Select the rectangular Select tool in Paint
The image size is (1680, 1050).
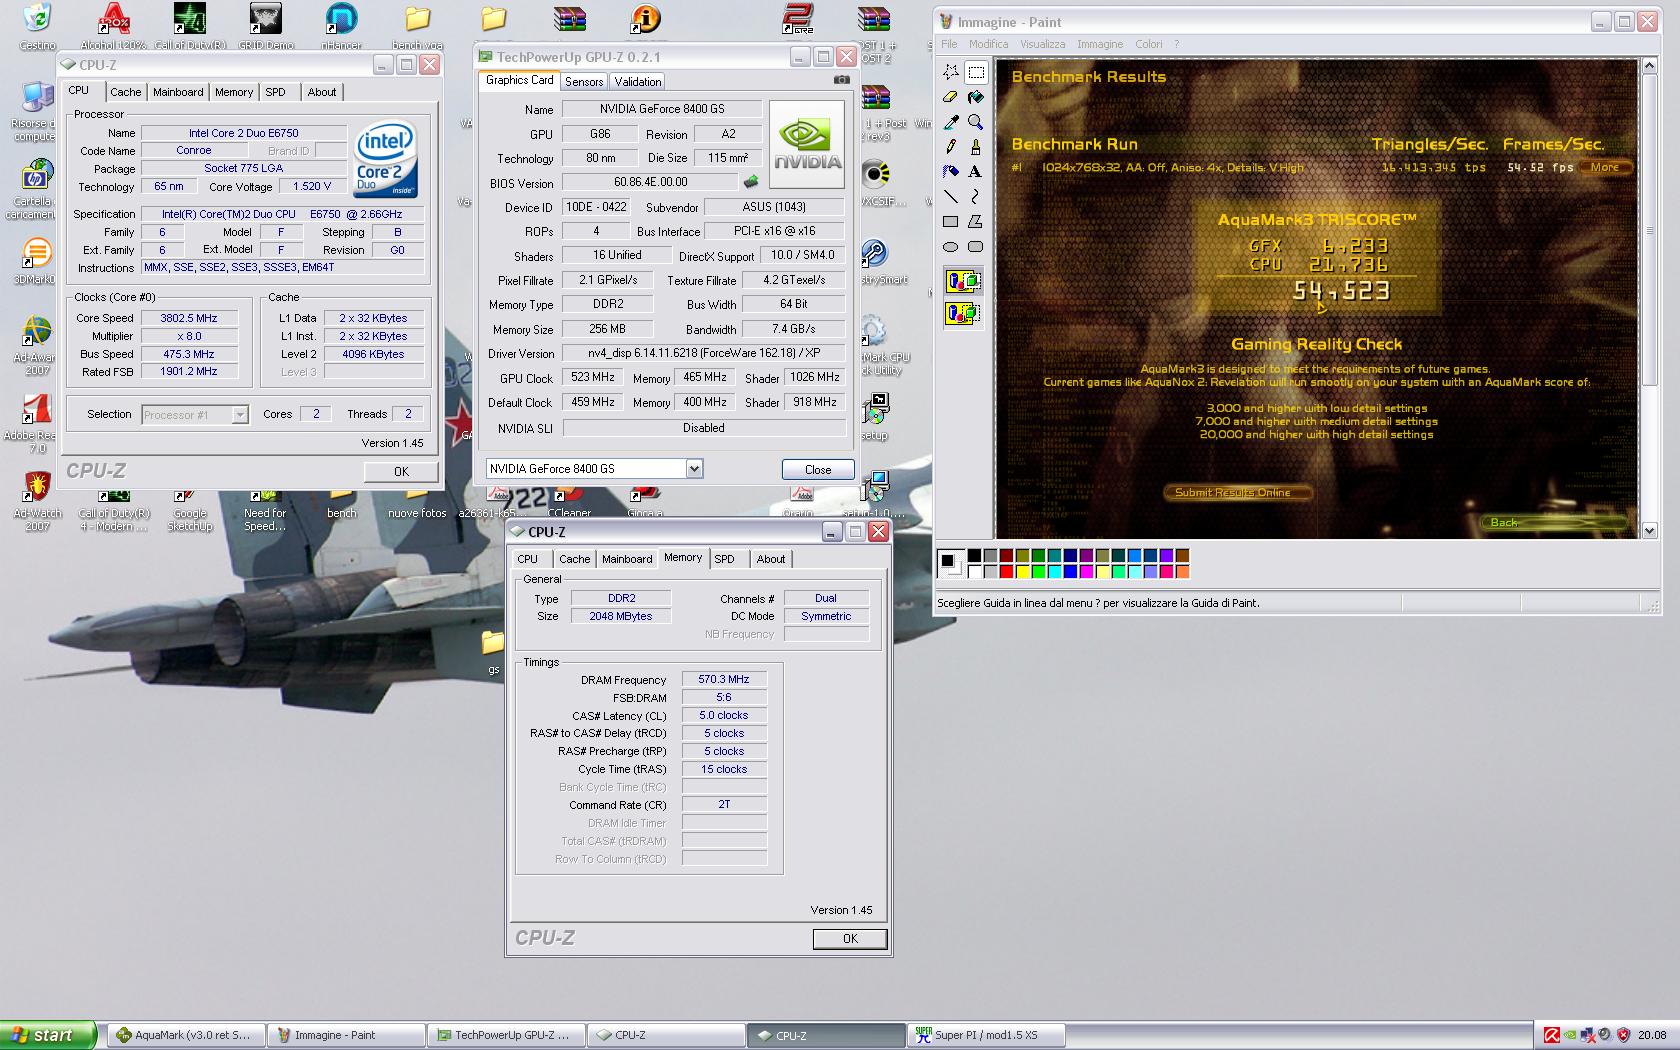coord(976,72)
